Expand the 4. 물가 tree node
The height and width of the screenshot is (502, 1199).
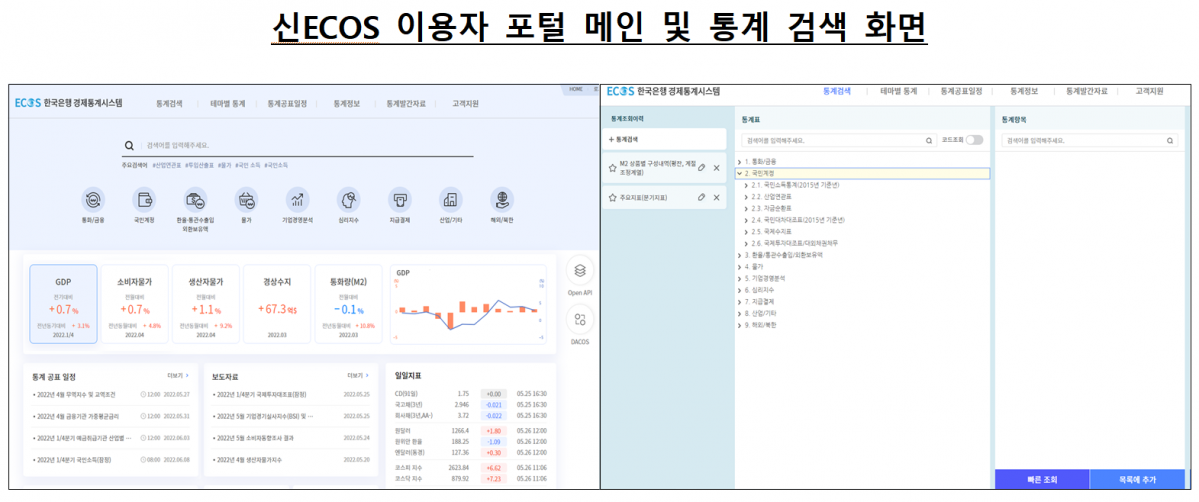[x=739, y=266]
